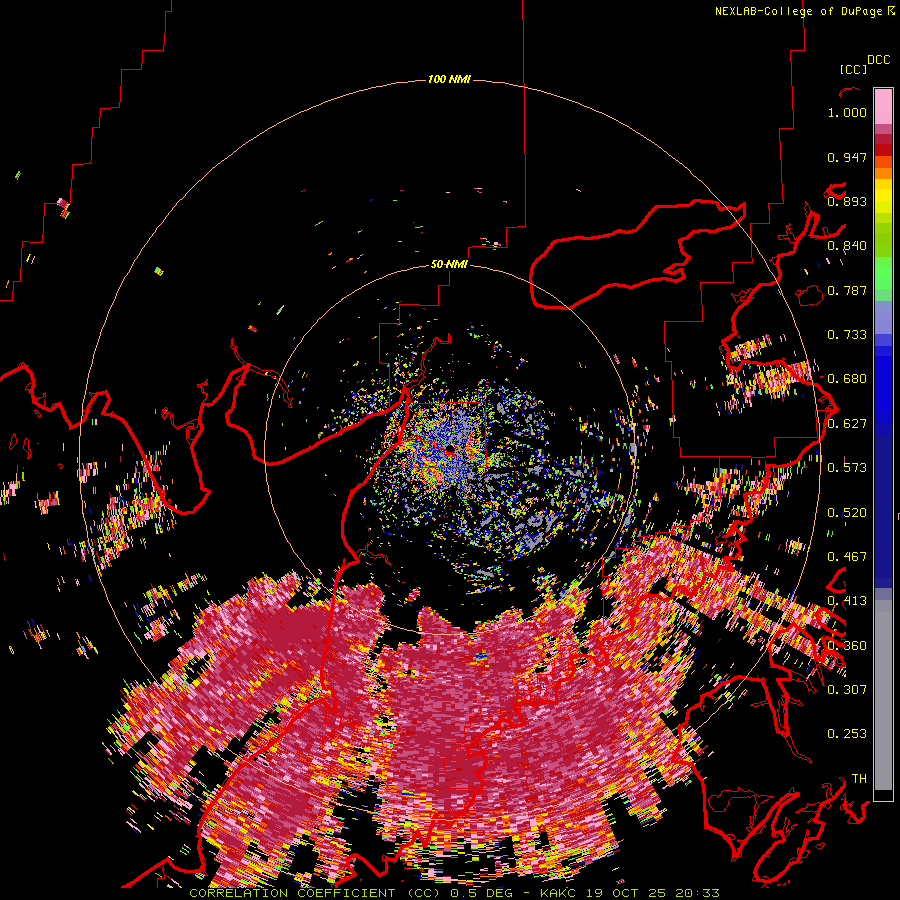Viewport: 900px width, 900px height.
Task: Pick the lavender color bar segment
Action: (x=883, y=317)
